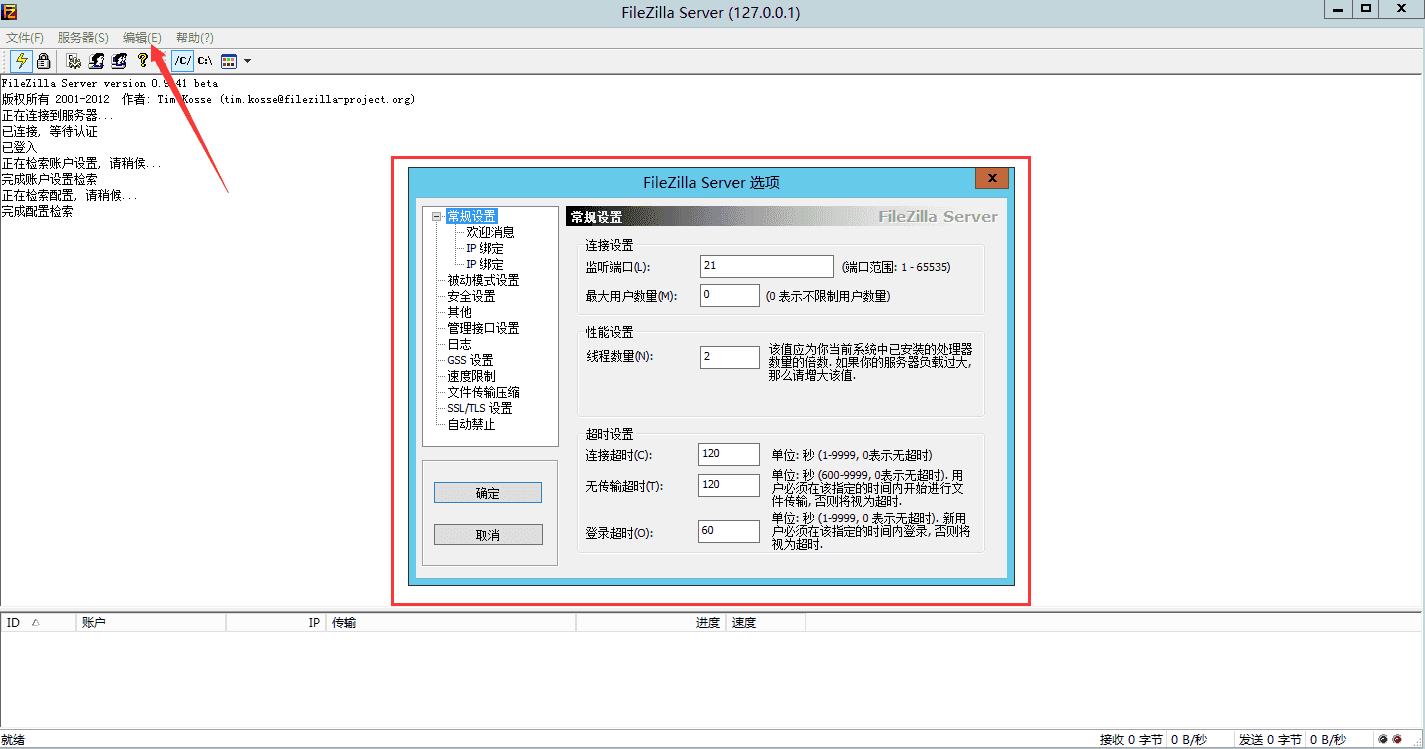Screen dimensions: 1425x749
Task: Open the 服务器(S) menu
Action: tap(83, 38)
